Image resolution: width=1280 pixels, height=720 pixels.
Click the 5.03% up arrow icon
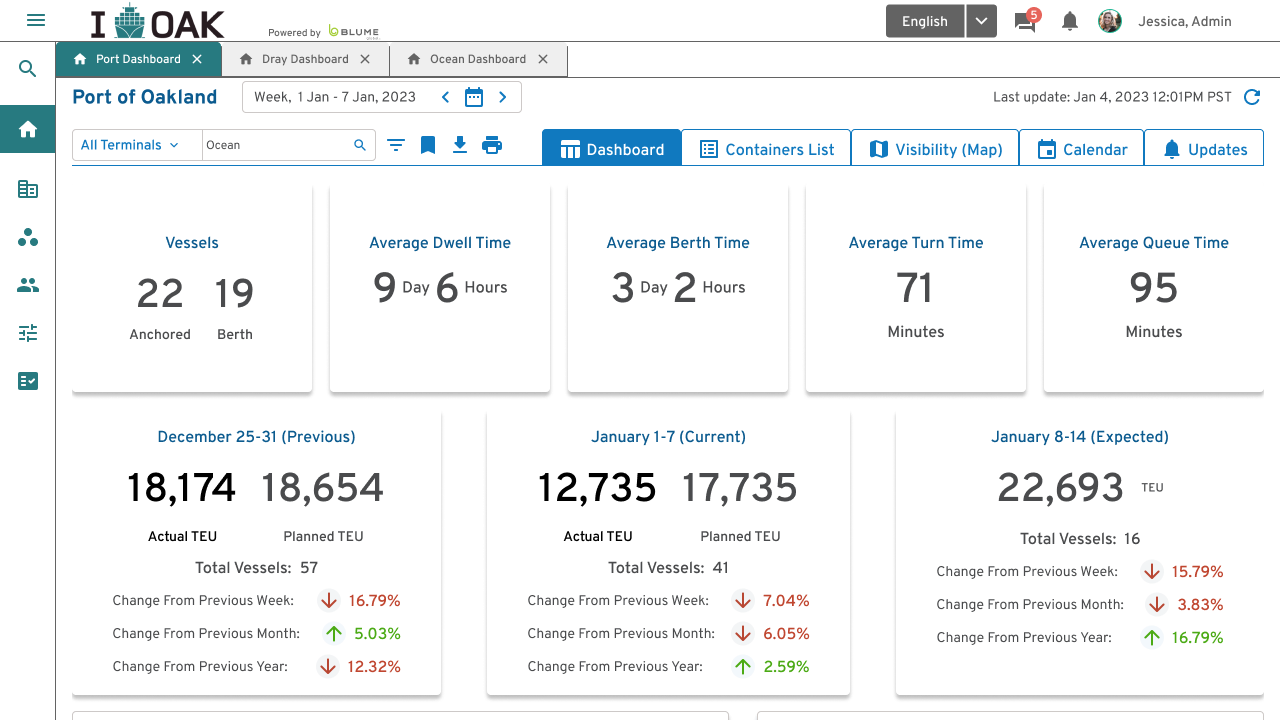point(333,633)
